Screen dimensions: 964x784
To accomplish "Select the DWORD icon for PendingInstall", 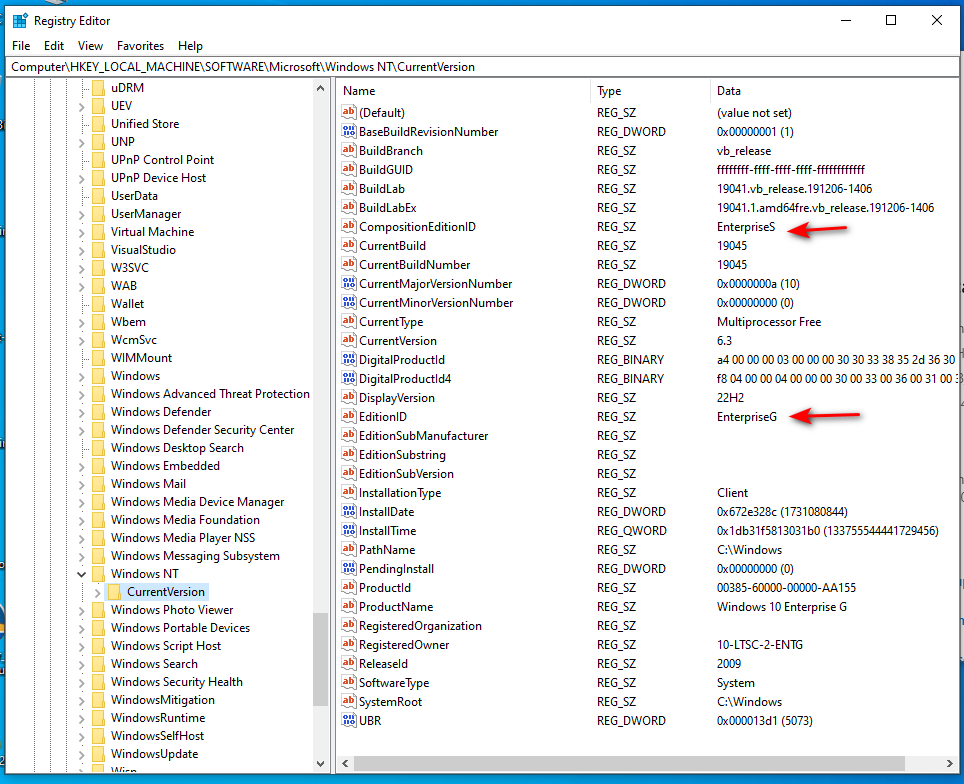I will pos(349,569).
